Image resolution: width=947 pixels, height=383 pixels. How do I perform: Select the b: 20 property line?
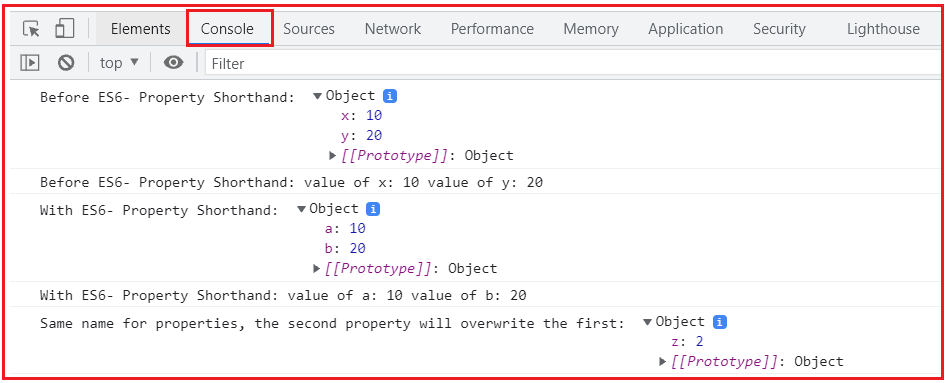coord(345,249)
